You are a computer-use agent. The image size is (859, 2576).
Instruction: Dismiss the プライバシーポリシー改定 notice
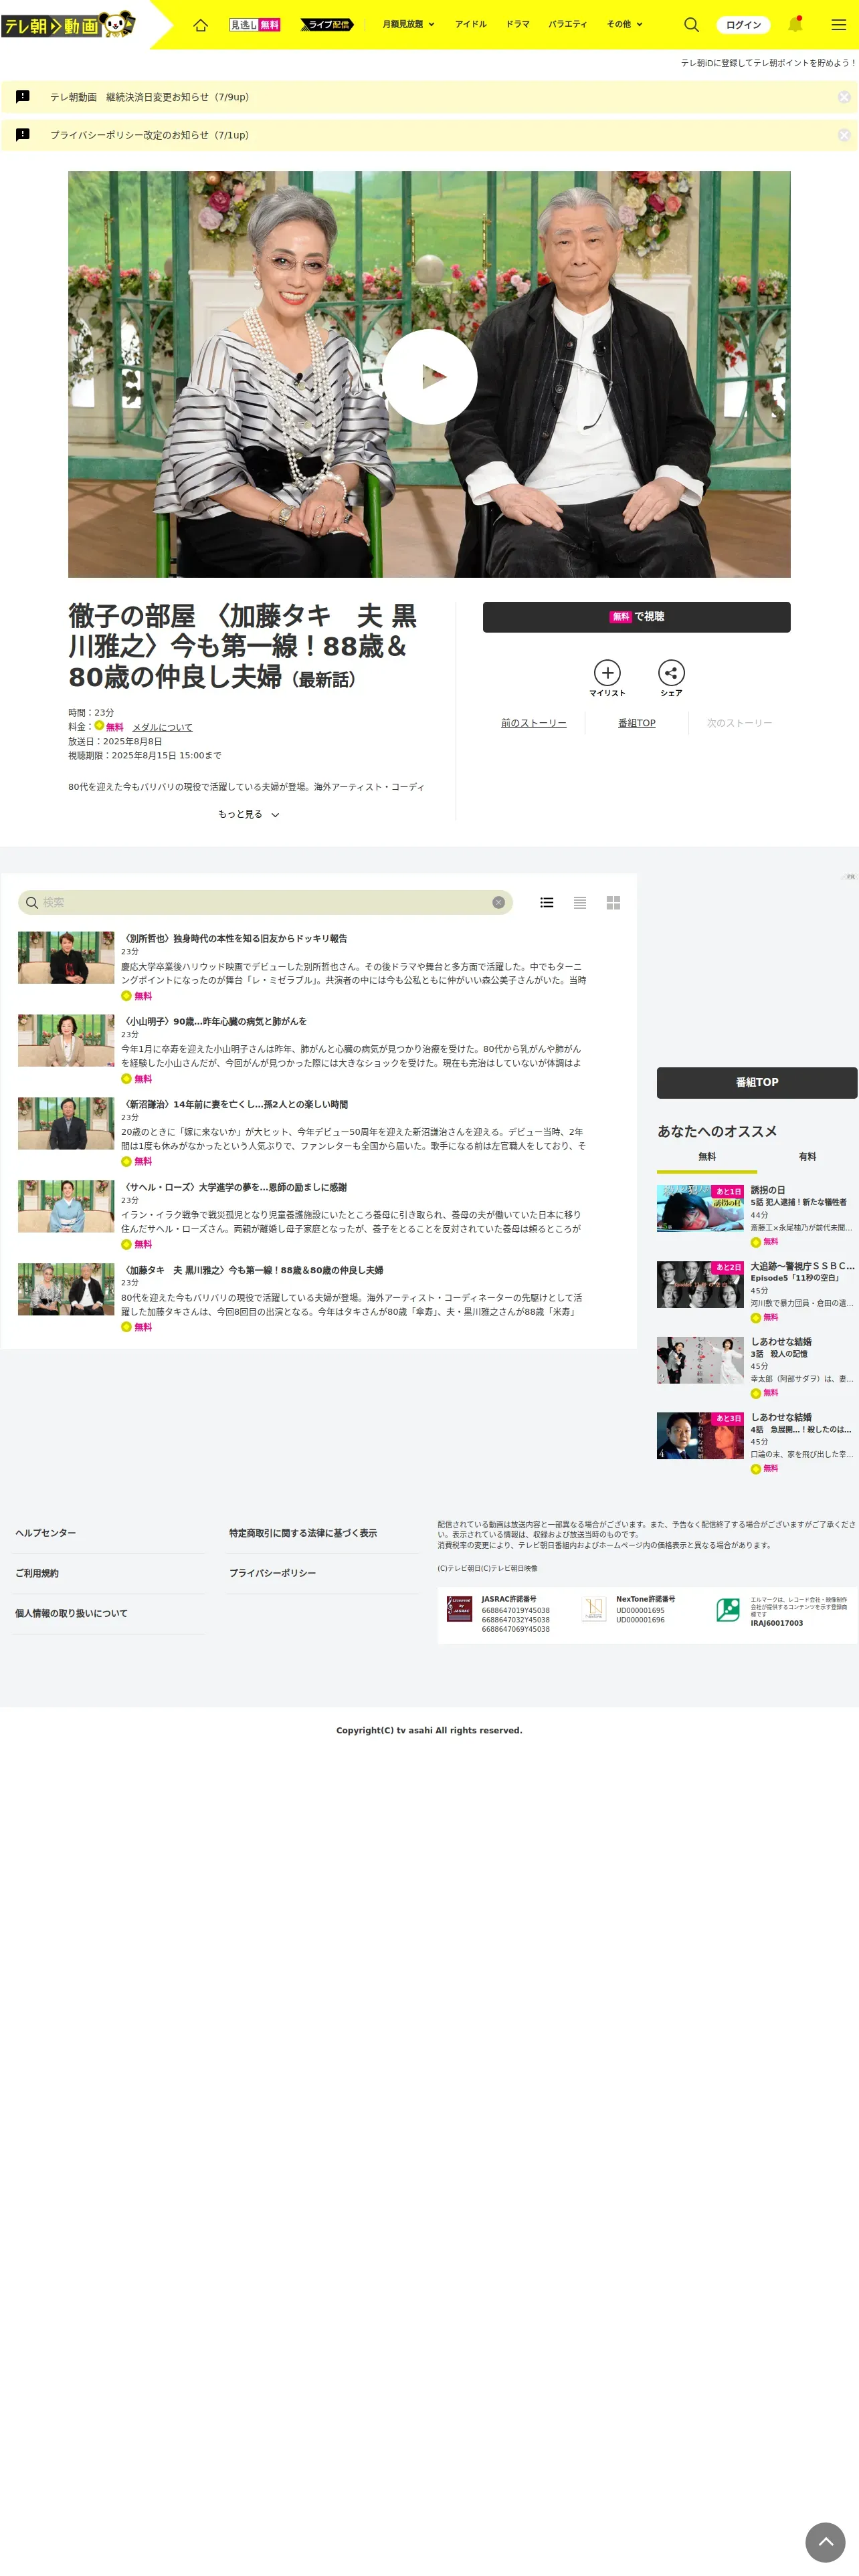coord(844,135)
